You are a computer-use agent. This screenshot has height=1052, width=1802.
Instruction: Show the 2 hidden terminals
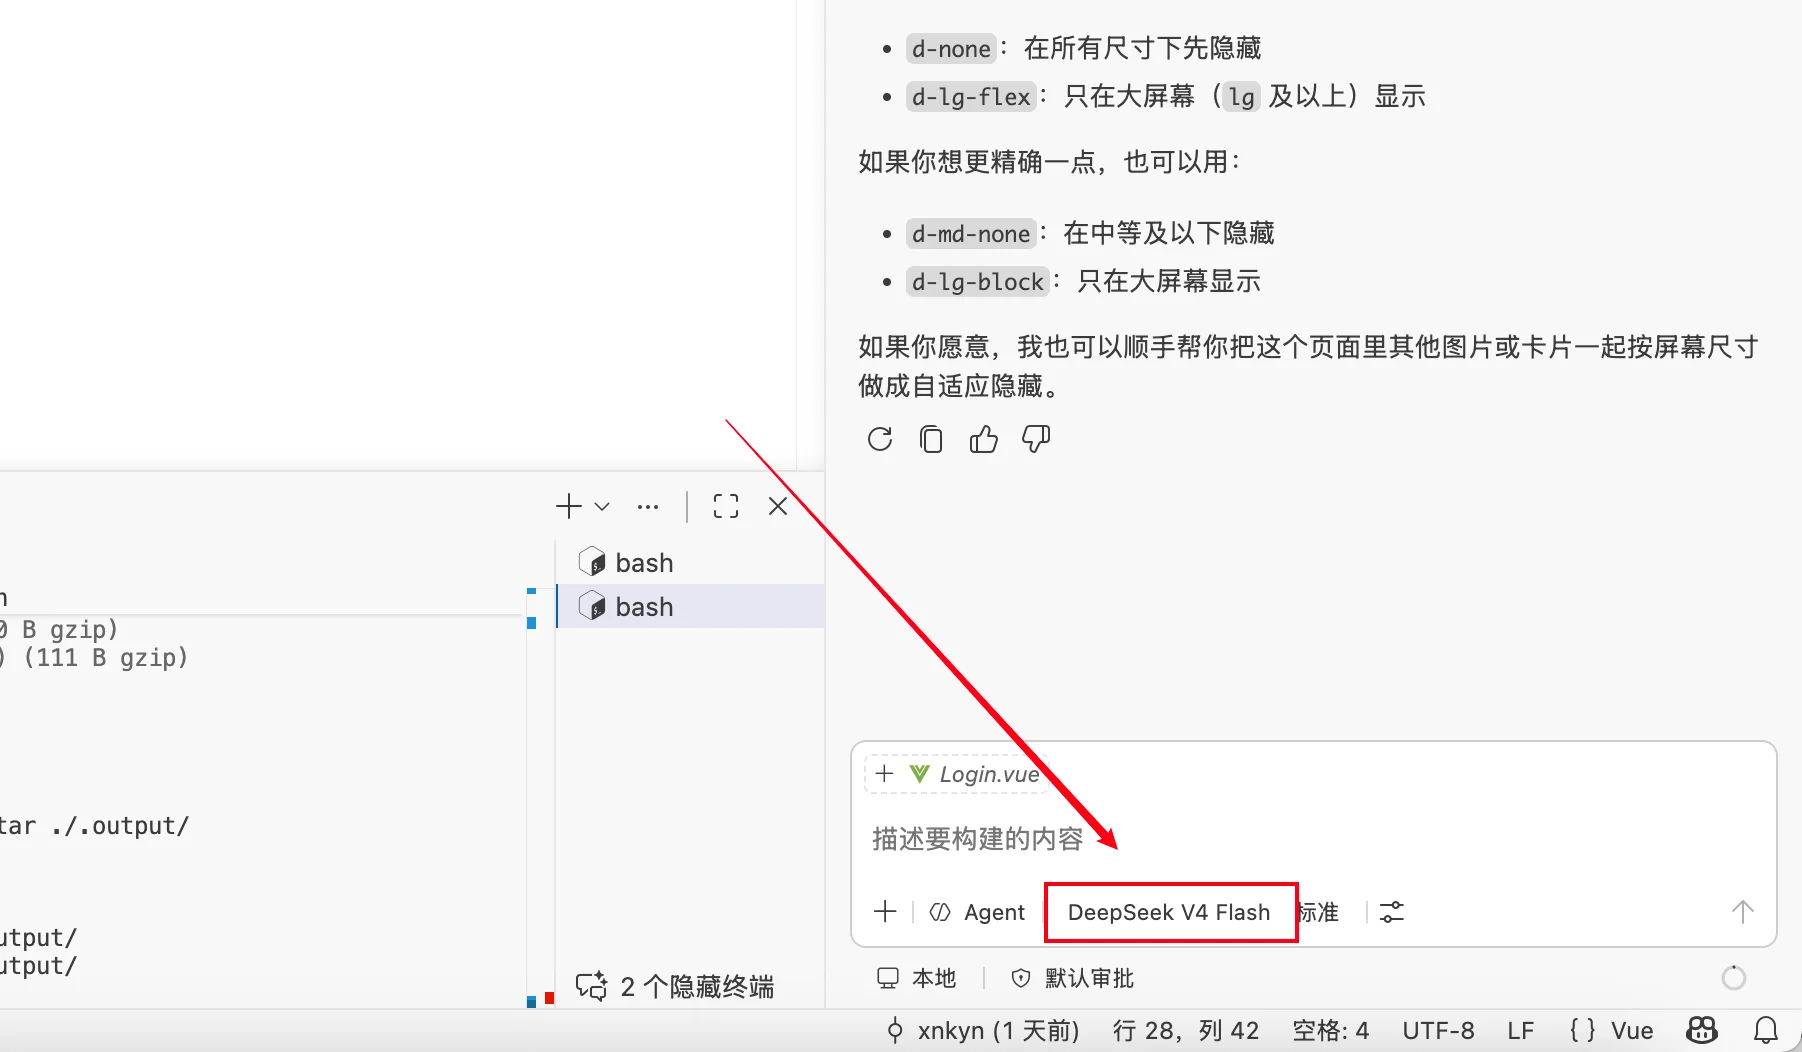coord(675,986)
